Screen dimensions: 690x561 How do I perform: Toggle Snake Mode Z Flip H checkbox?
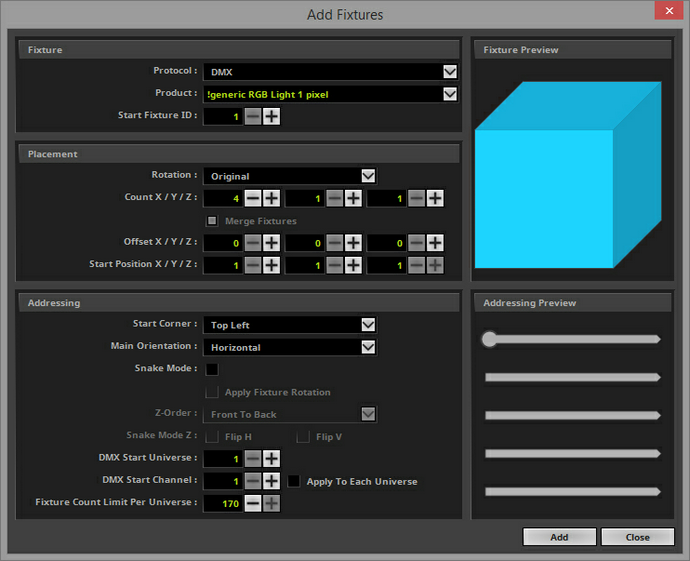click(x=212, y=437)
